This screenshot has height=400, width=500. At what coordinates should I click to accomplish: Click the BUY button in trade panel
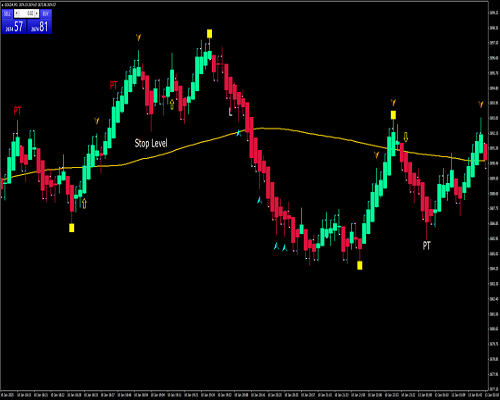coord(46,14)
